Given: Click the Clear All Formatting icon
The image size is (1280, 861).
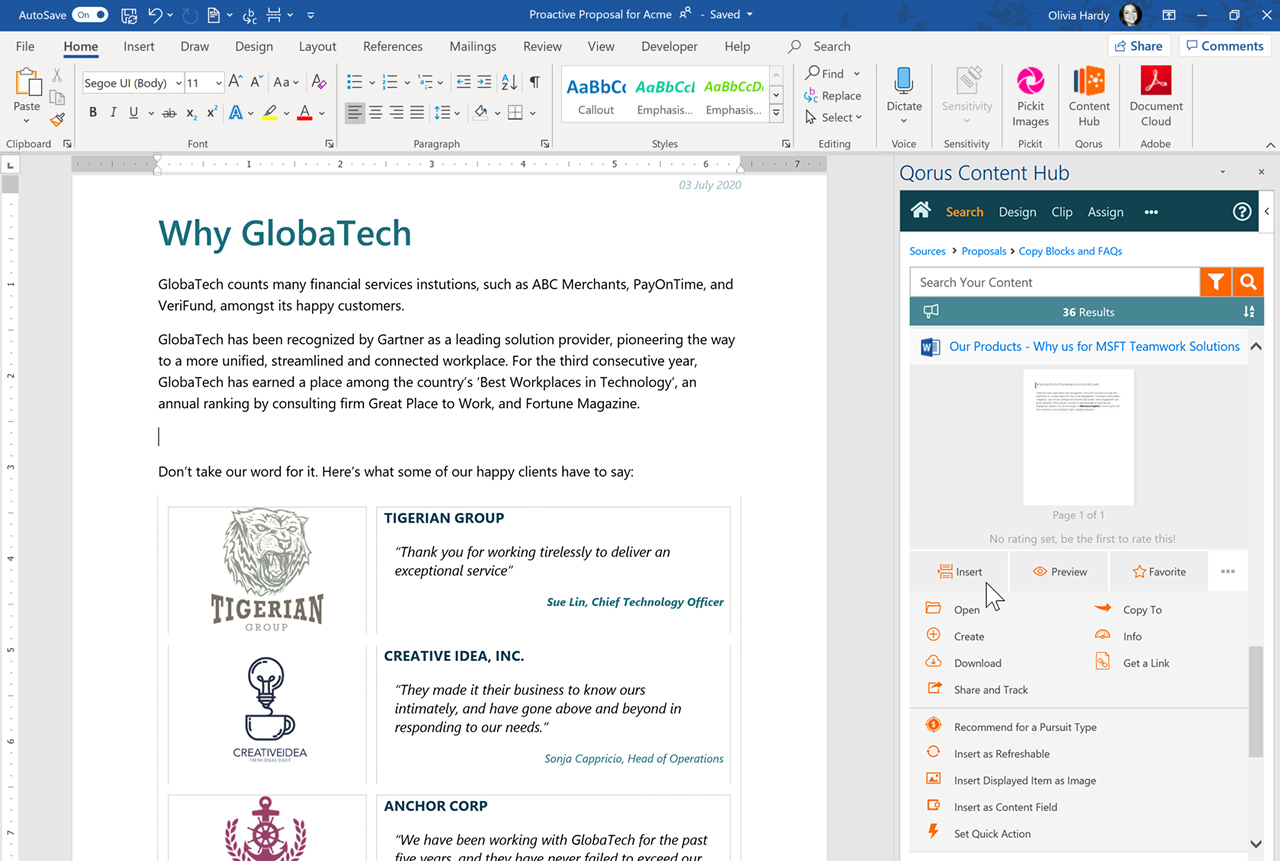Looking at the screenshot, I should pyautogui.click(x=319, y=82).
